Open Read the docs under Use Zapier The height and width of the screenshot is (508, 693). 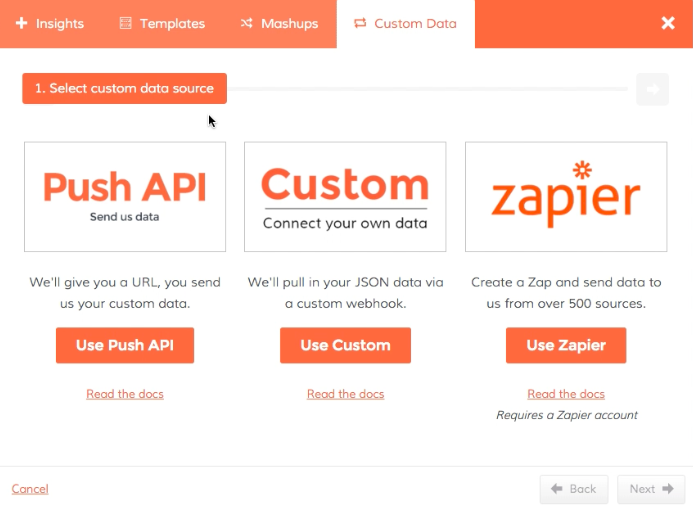click(566, 394)
